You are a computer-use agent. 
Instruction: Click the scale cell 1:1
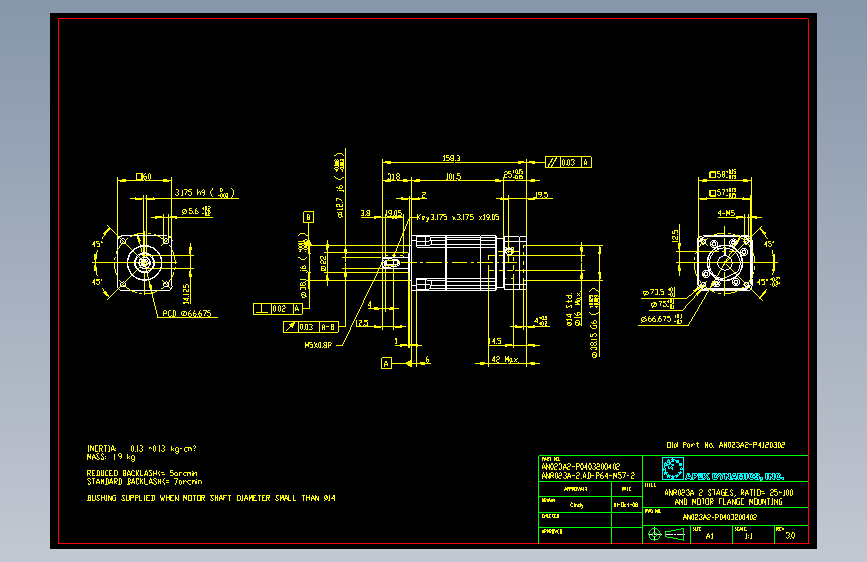coord(749,536)
